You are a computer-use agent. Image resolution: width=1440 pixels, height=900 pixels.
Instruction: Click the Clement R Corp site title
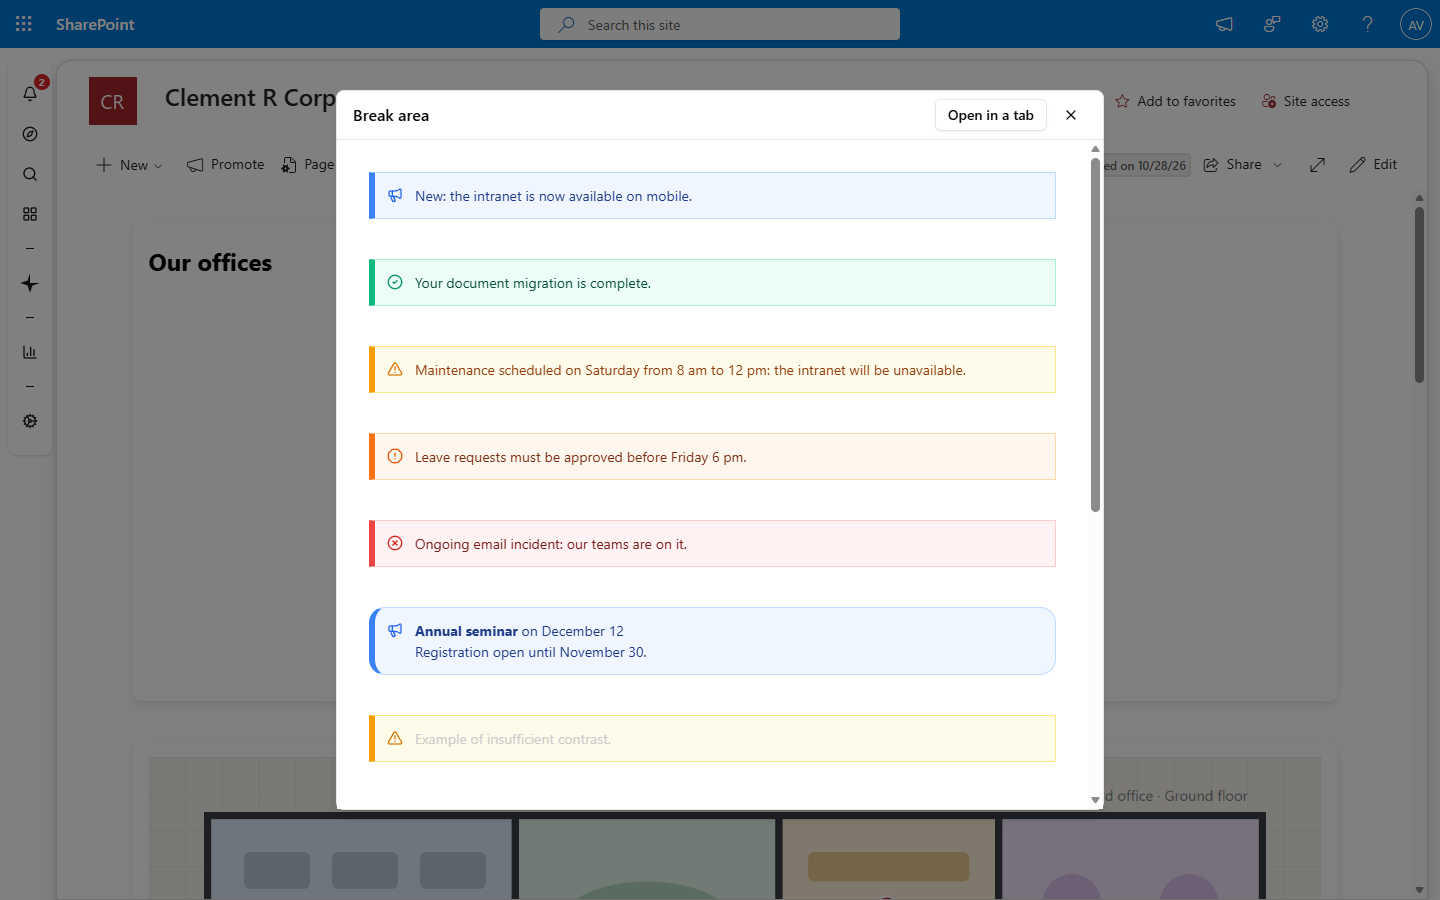tap(250, 98)
